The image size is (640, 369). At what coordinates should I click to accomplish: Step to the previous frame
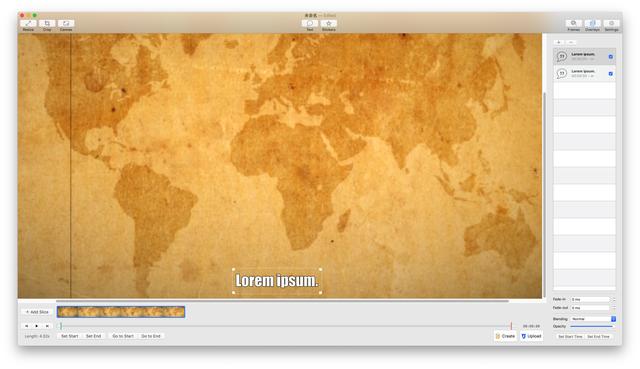(27, 326)
